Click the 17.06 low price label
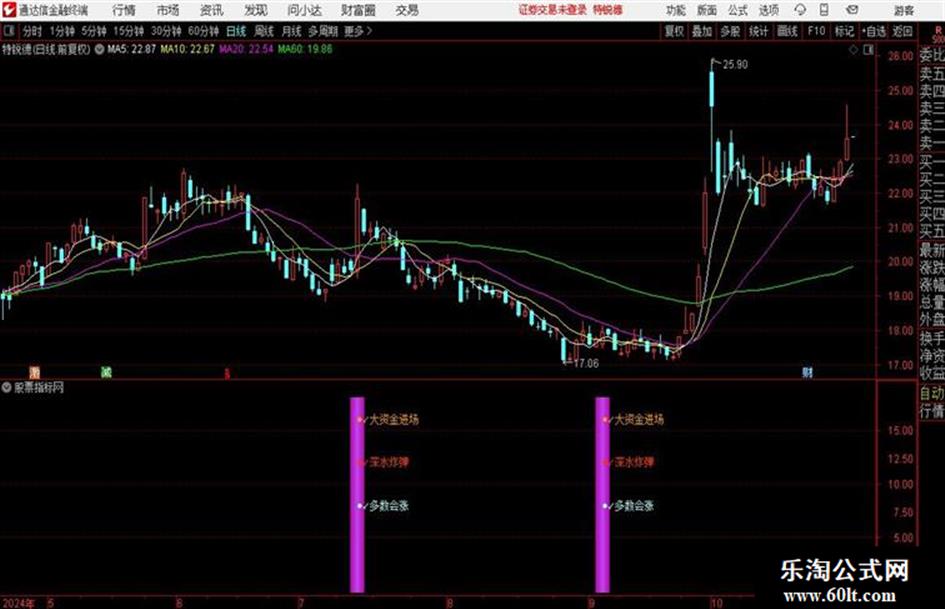Image resolution: width=945 pixels, height=609 pixels. [586, 364]
